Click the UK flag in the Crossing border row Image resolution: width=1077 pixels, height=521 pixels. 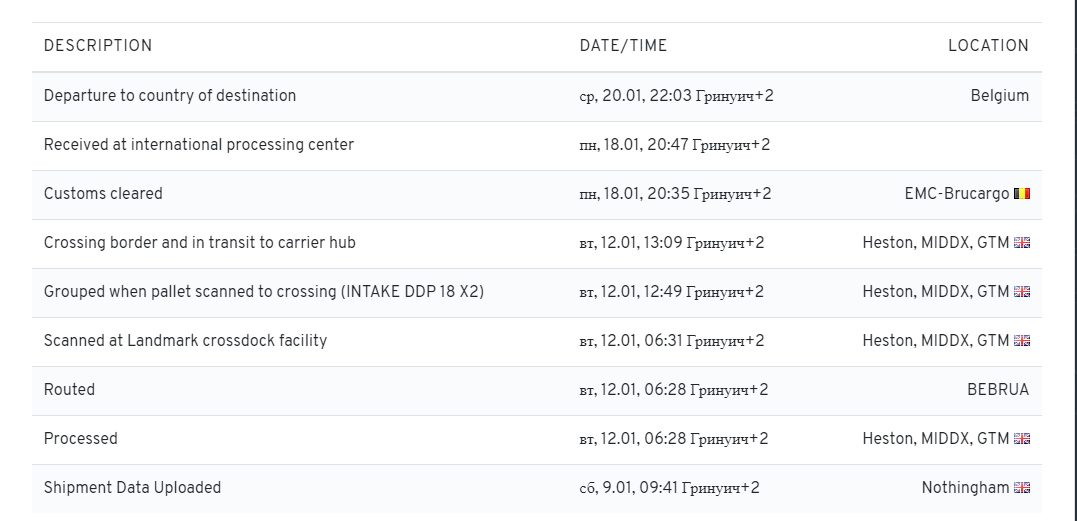pos(1021,243)
